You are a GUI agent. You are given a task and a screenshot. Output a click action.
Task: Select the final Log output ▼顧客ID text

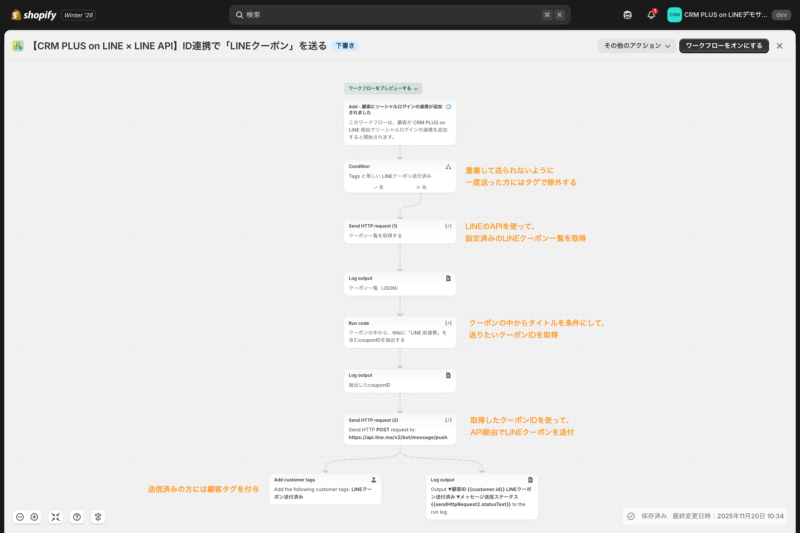(481, 500)
